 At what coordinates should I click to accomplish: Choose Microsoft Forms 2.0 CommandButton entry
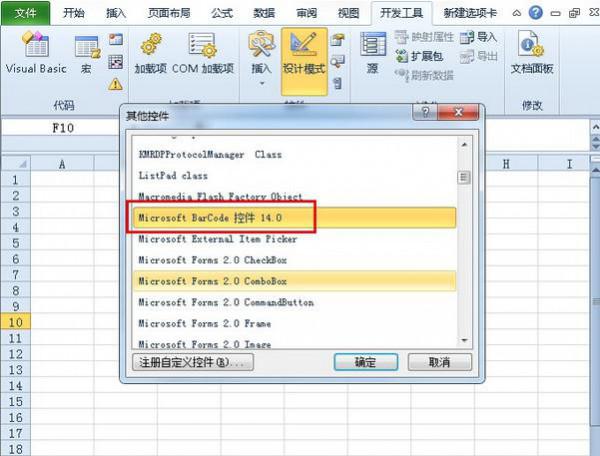coord(225,302)
